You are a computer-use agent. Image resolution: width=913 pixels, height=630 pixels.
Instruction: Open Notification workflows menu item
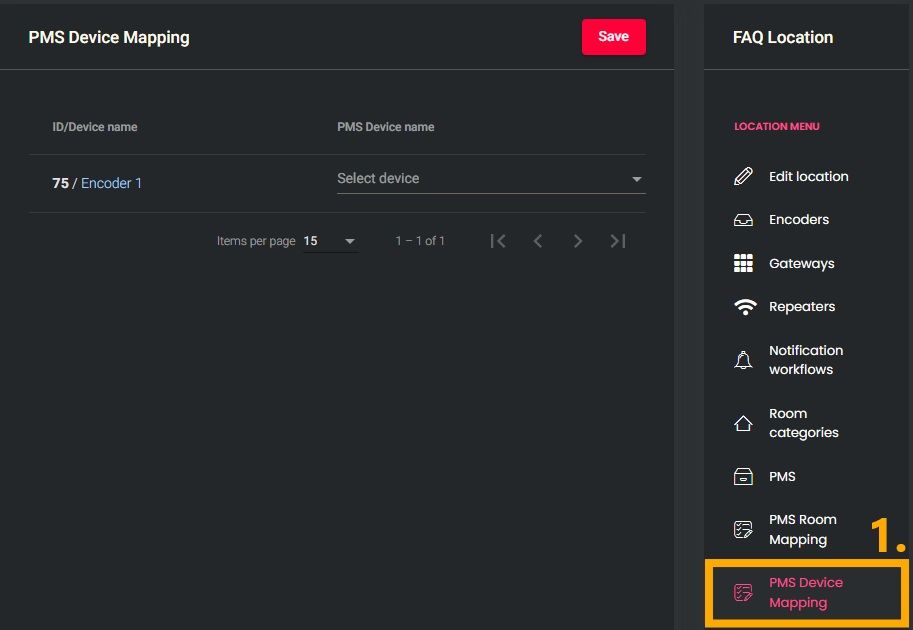[x=806, y=360]
